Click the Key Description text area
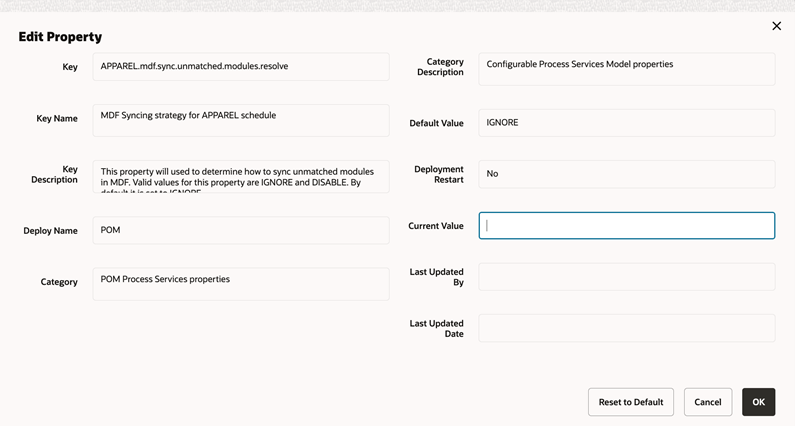795x426 pixels. [x=241, y=177]
